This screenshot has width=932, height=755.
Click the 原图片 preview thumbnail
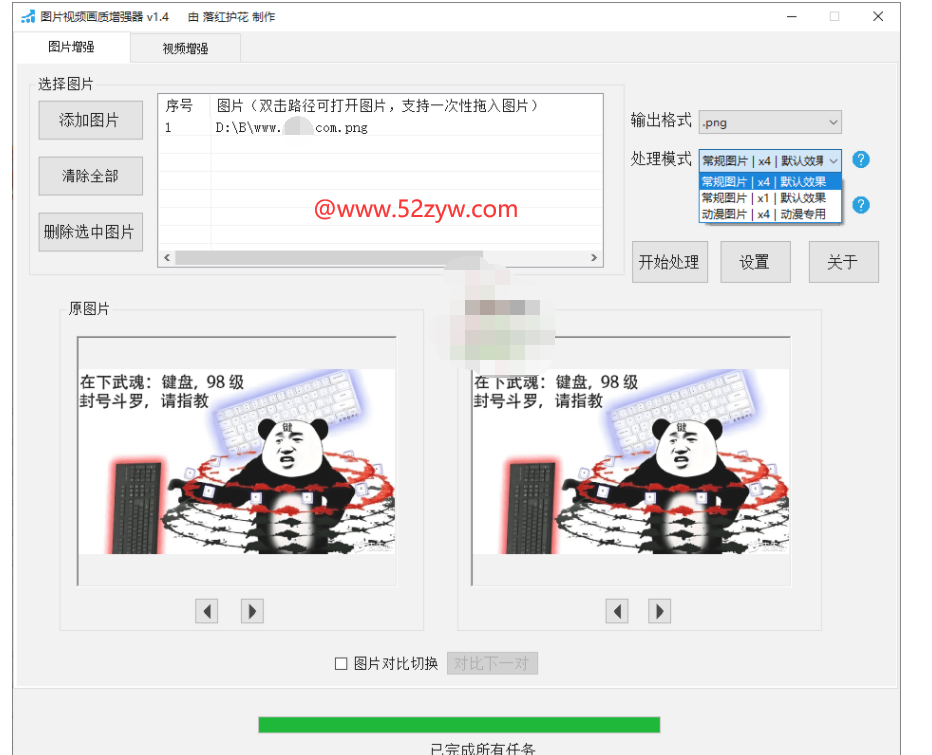tap(237, 461)
